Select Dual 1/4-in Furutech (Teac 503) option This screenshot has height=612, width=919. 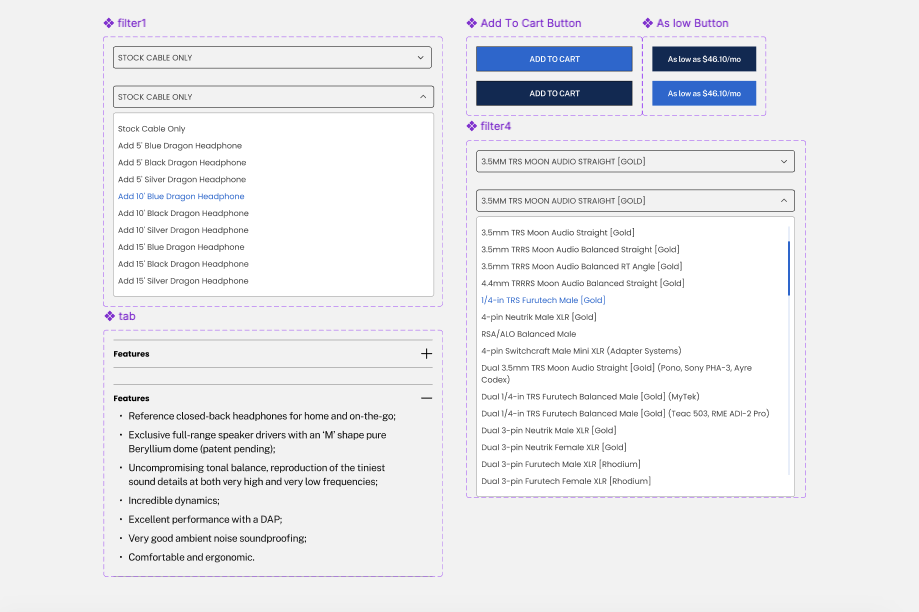pos(625,414)
